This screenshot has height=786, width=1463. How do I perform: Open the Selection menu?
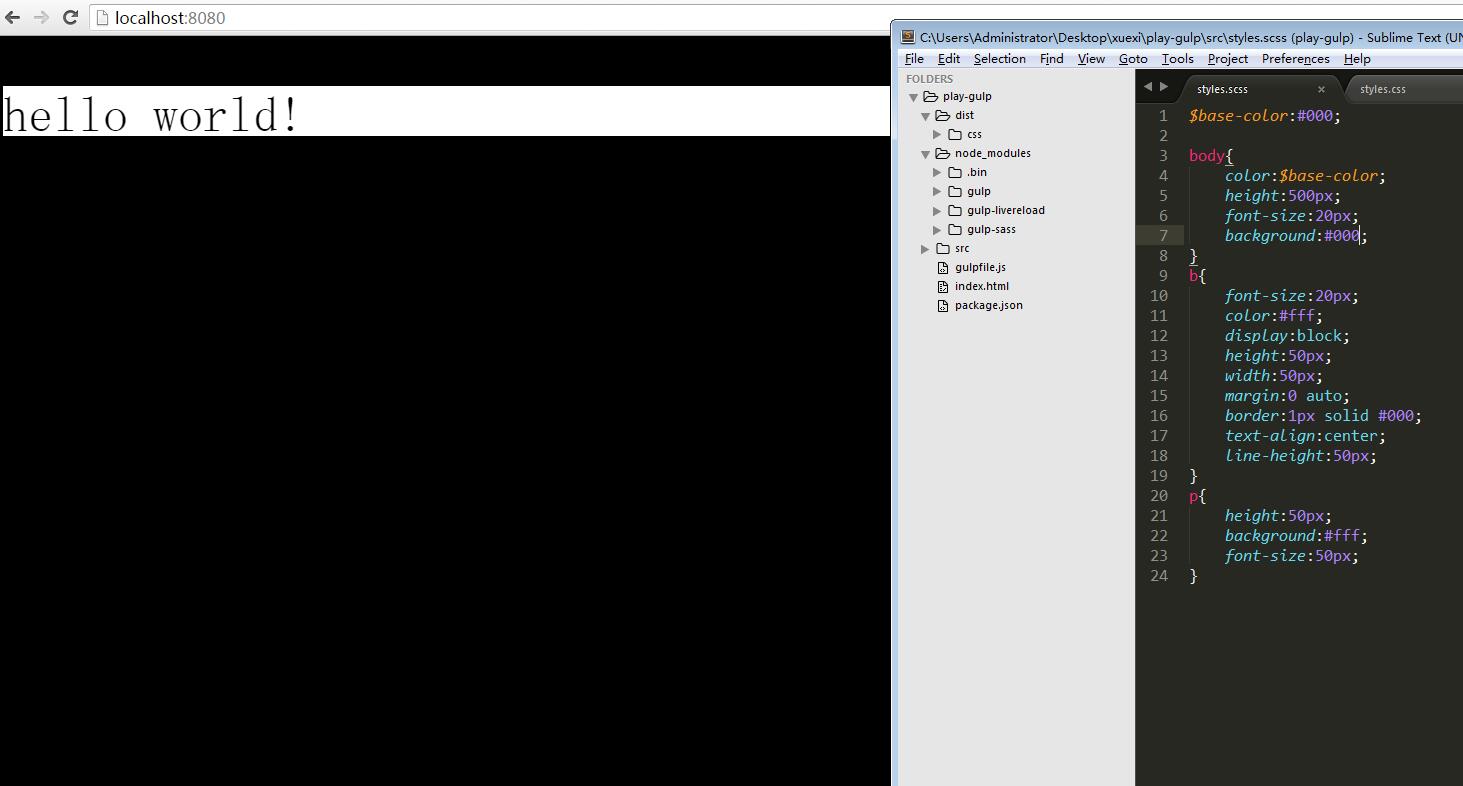click(999, 59)
